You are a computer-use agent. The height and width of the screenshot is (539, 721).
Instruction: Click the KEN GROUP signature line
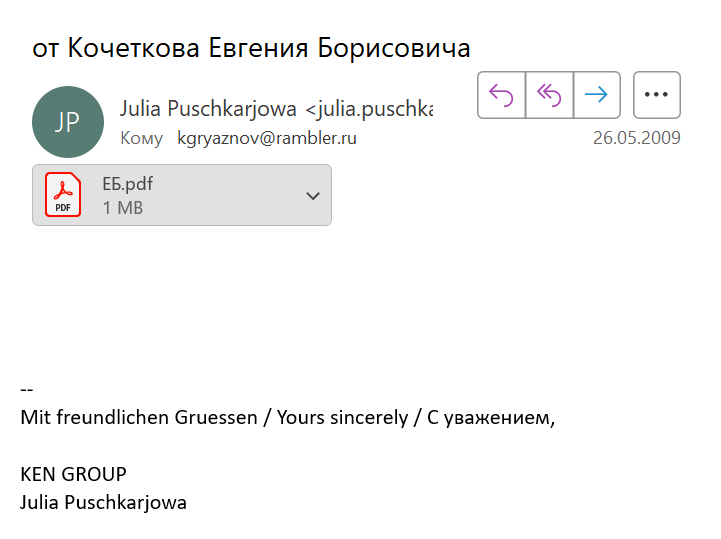coord(73,474)
